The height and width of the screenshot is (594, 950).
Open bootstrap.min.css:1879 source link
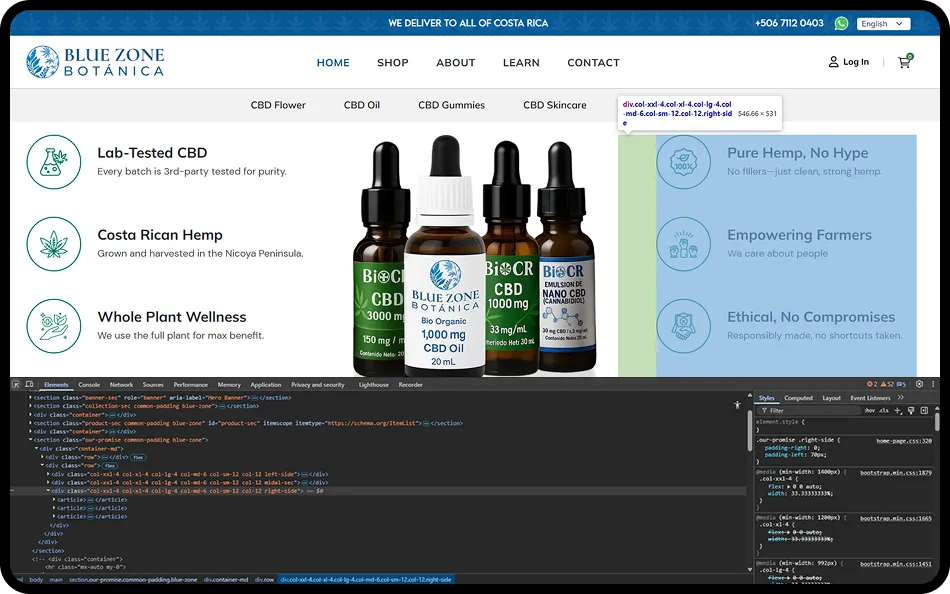click(896, 472)
